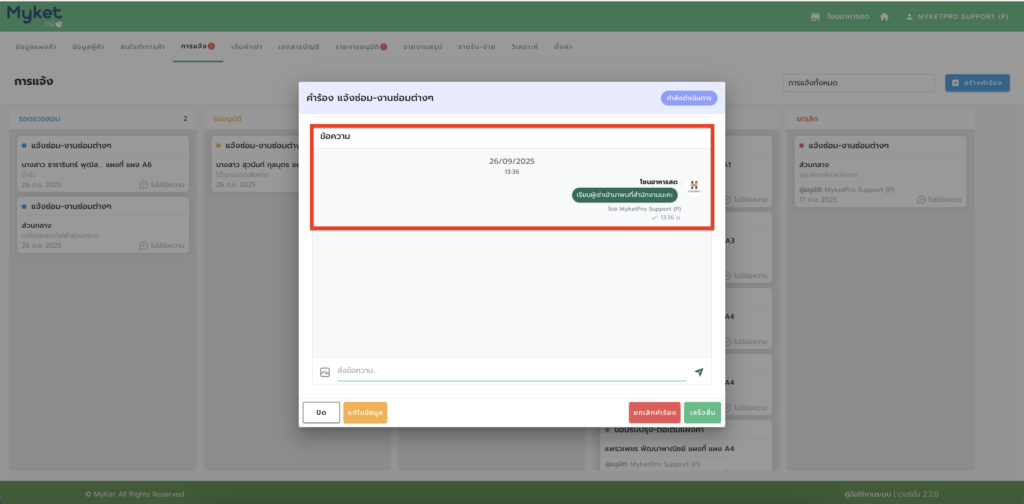Open the การแจ้งทั้งหมด filter dropdown

click(x=858, y=82)
